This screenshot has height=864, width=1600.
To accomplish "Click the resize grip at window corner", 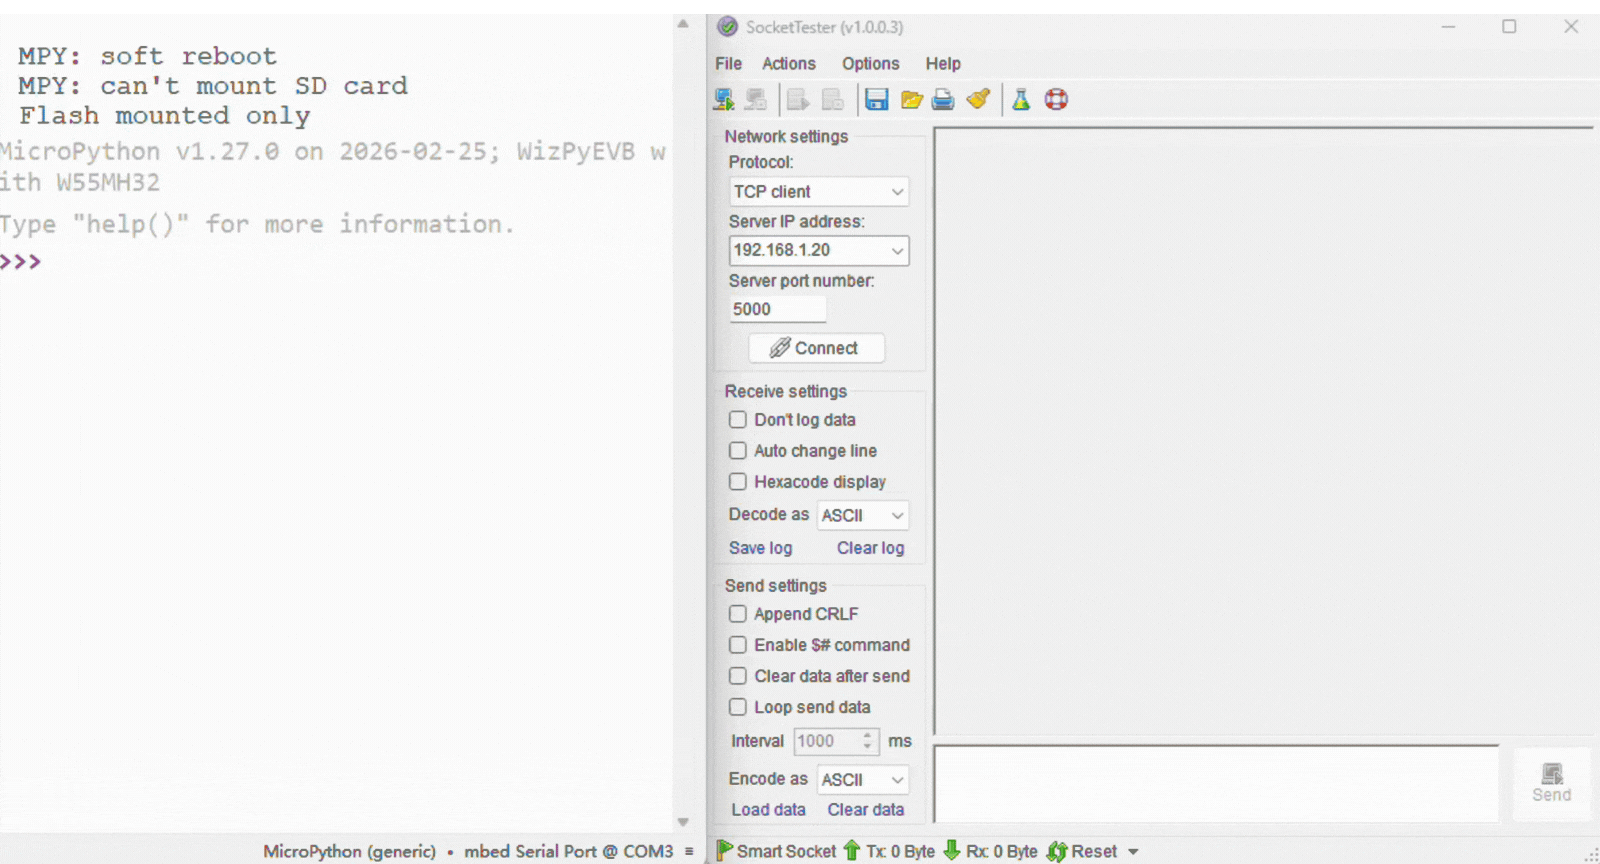I will [x=1591, y=855].
